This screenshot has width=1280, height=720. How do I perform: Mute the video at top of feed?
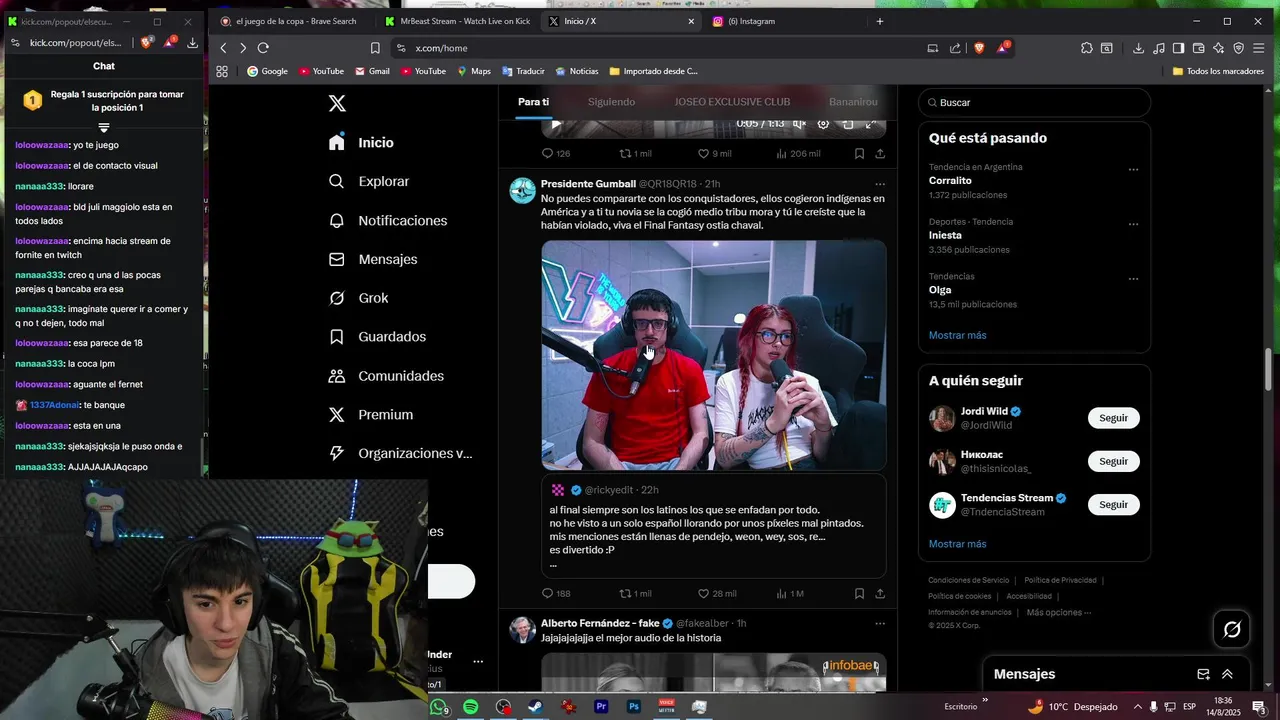tap(799, 124)
